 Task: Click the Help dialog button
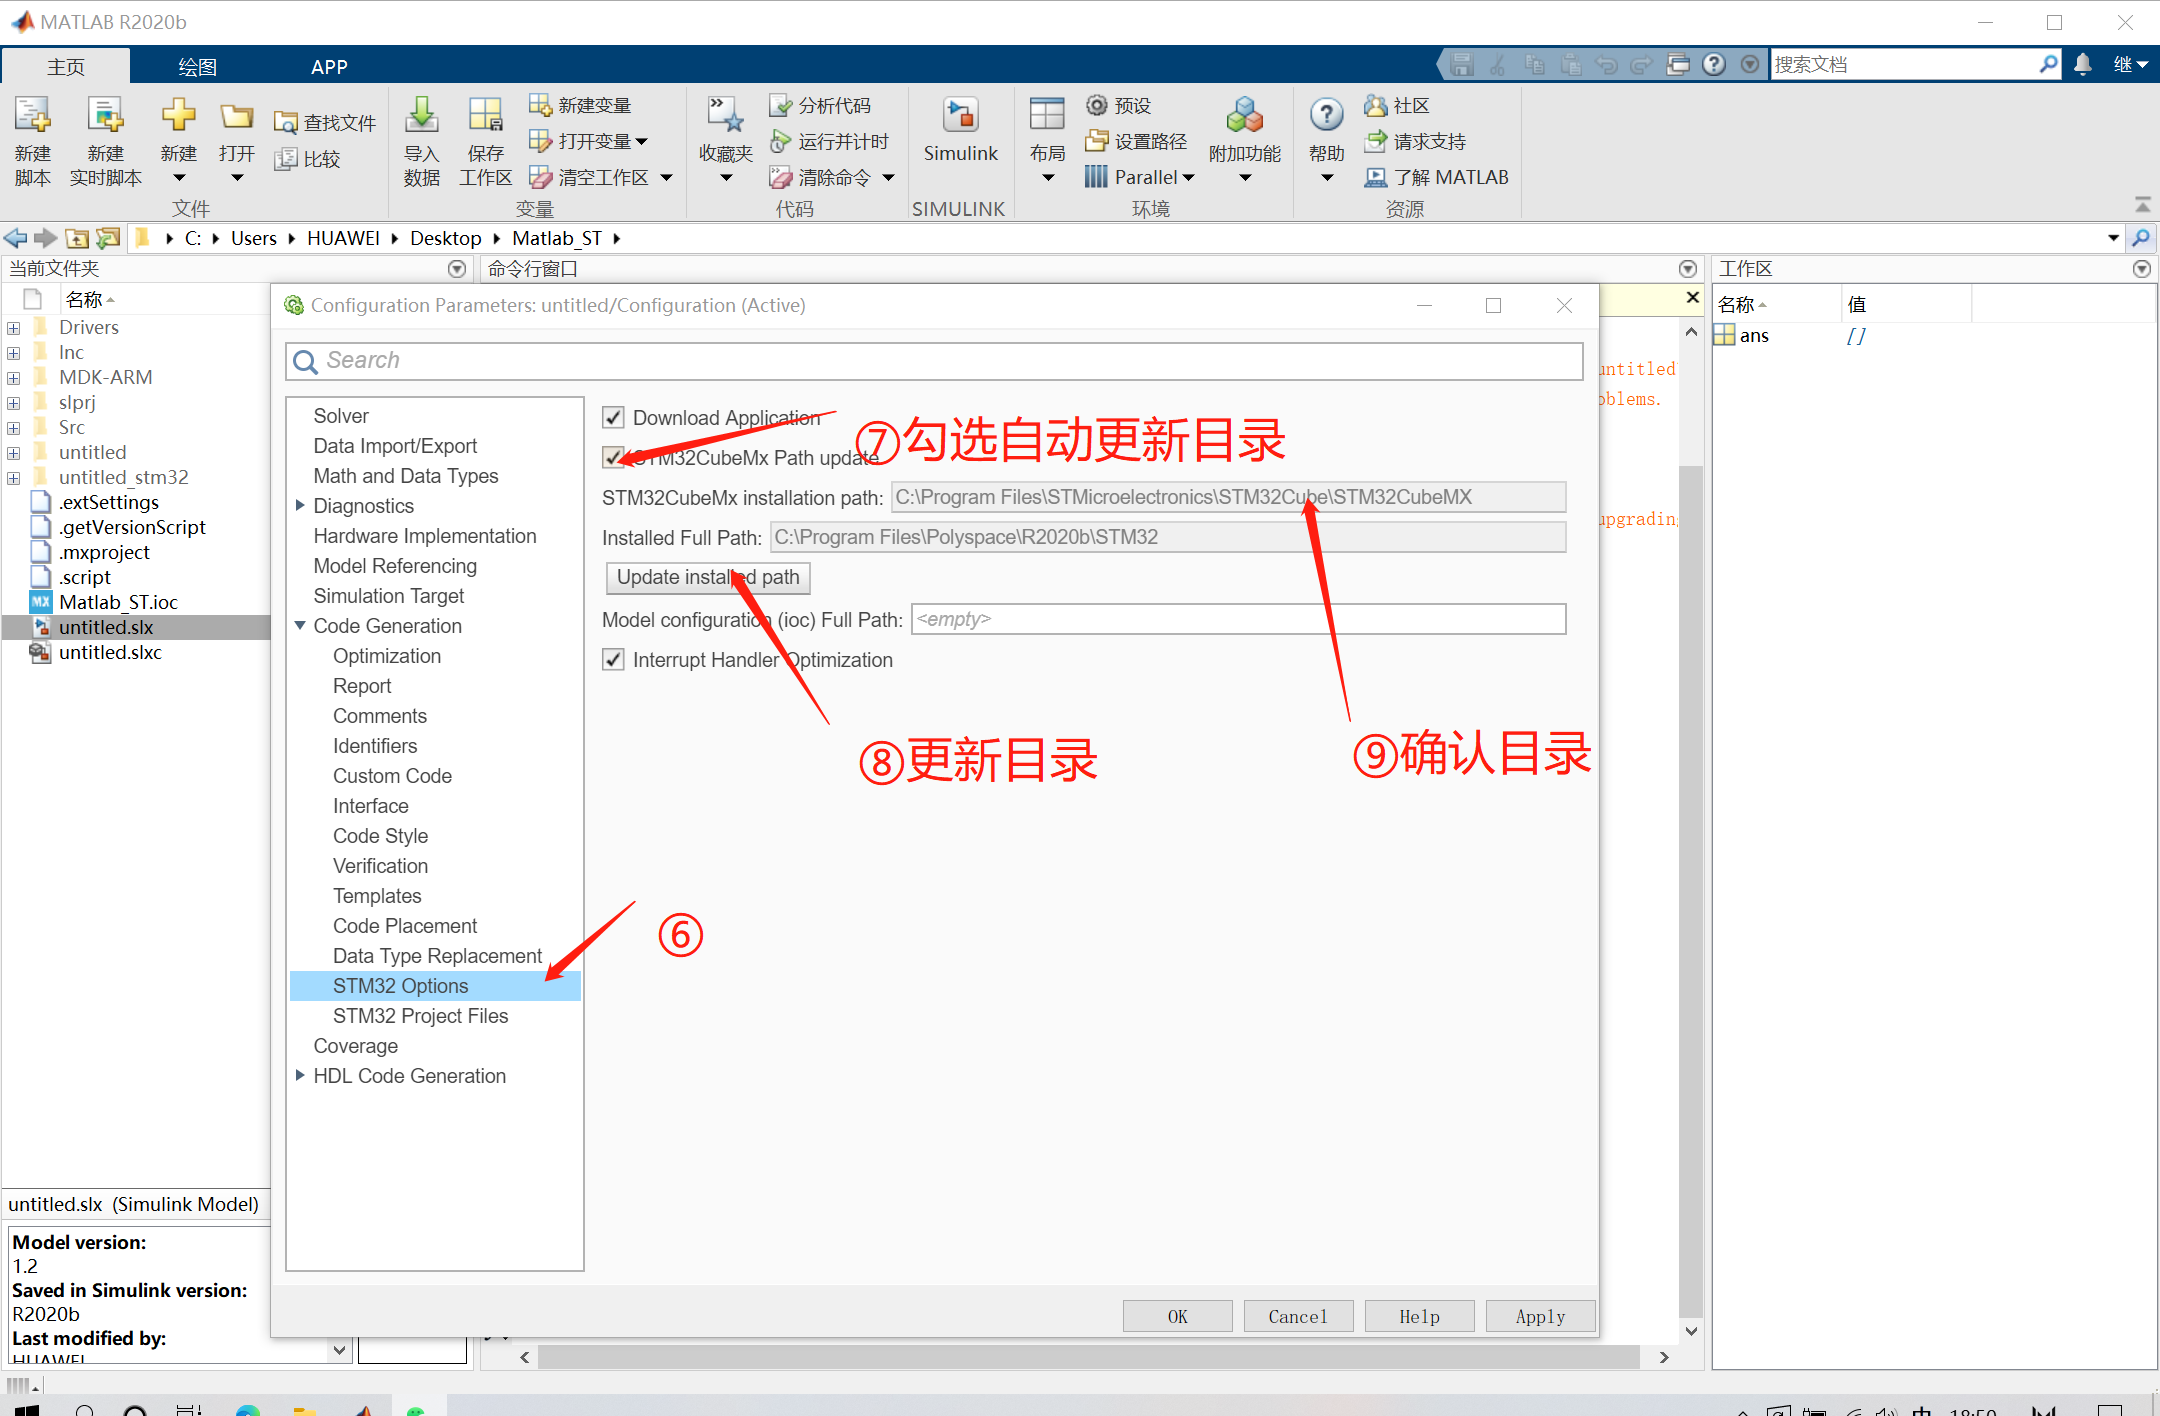(x=1419, y=1317)
